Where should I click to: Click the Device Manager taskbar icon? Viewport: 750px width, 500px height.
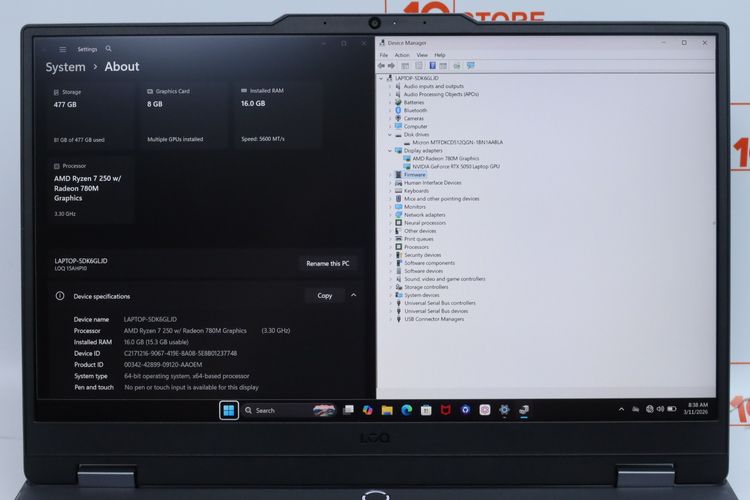[524, 410]
